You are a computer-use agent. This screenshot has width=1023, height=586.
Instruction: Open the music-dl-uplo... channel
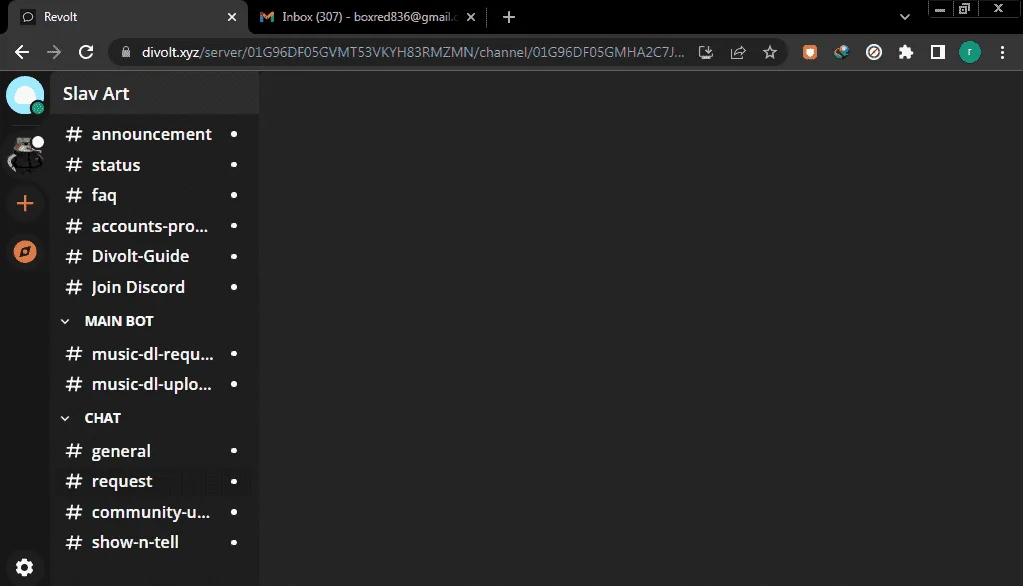tap(154, 384)
